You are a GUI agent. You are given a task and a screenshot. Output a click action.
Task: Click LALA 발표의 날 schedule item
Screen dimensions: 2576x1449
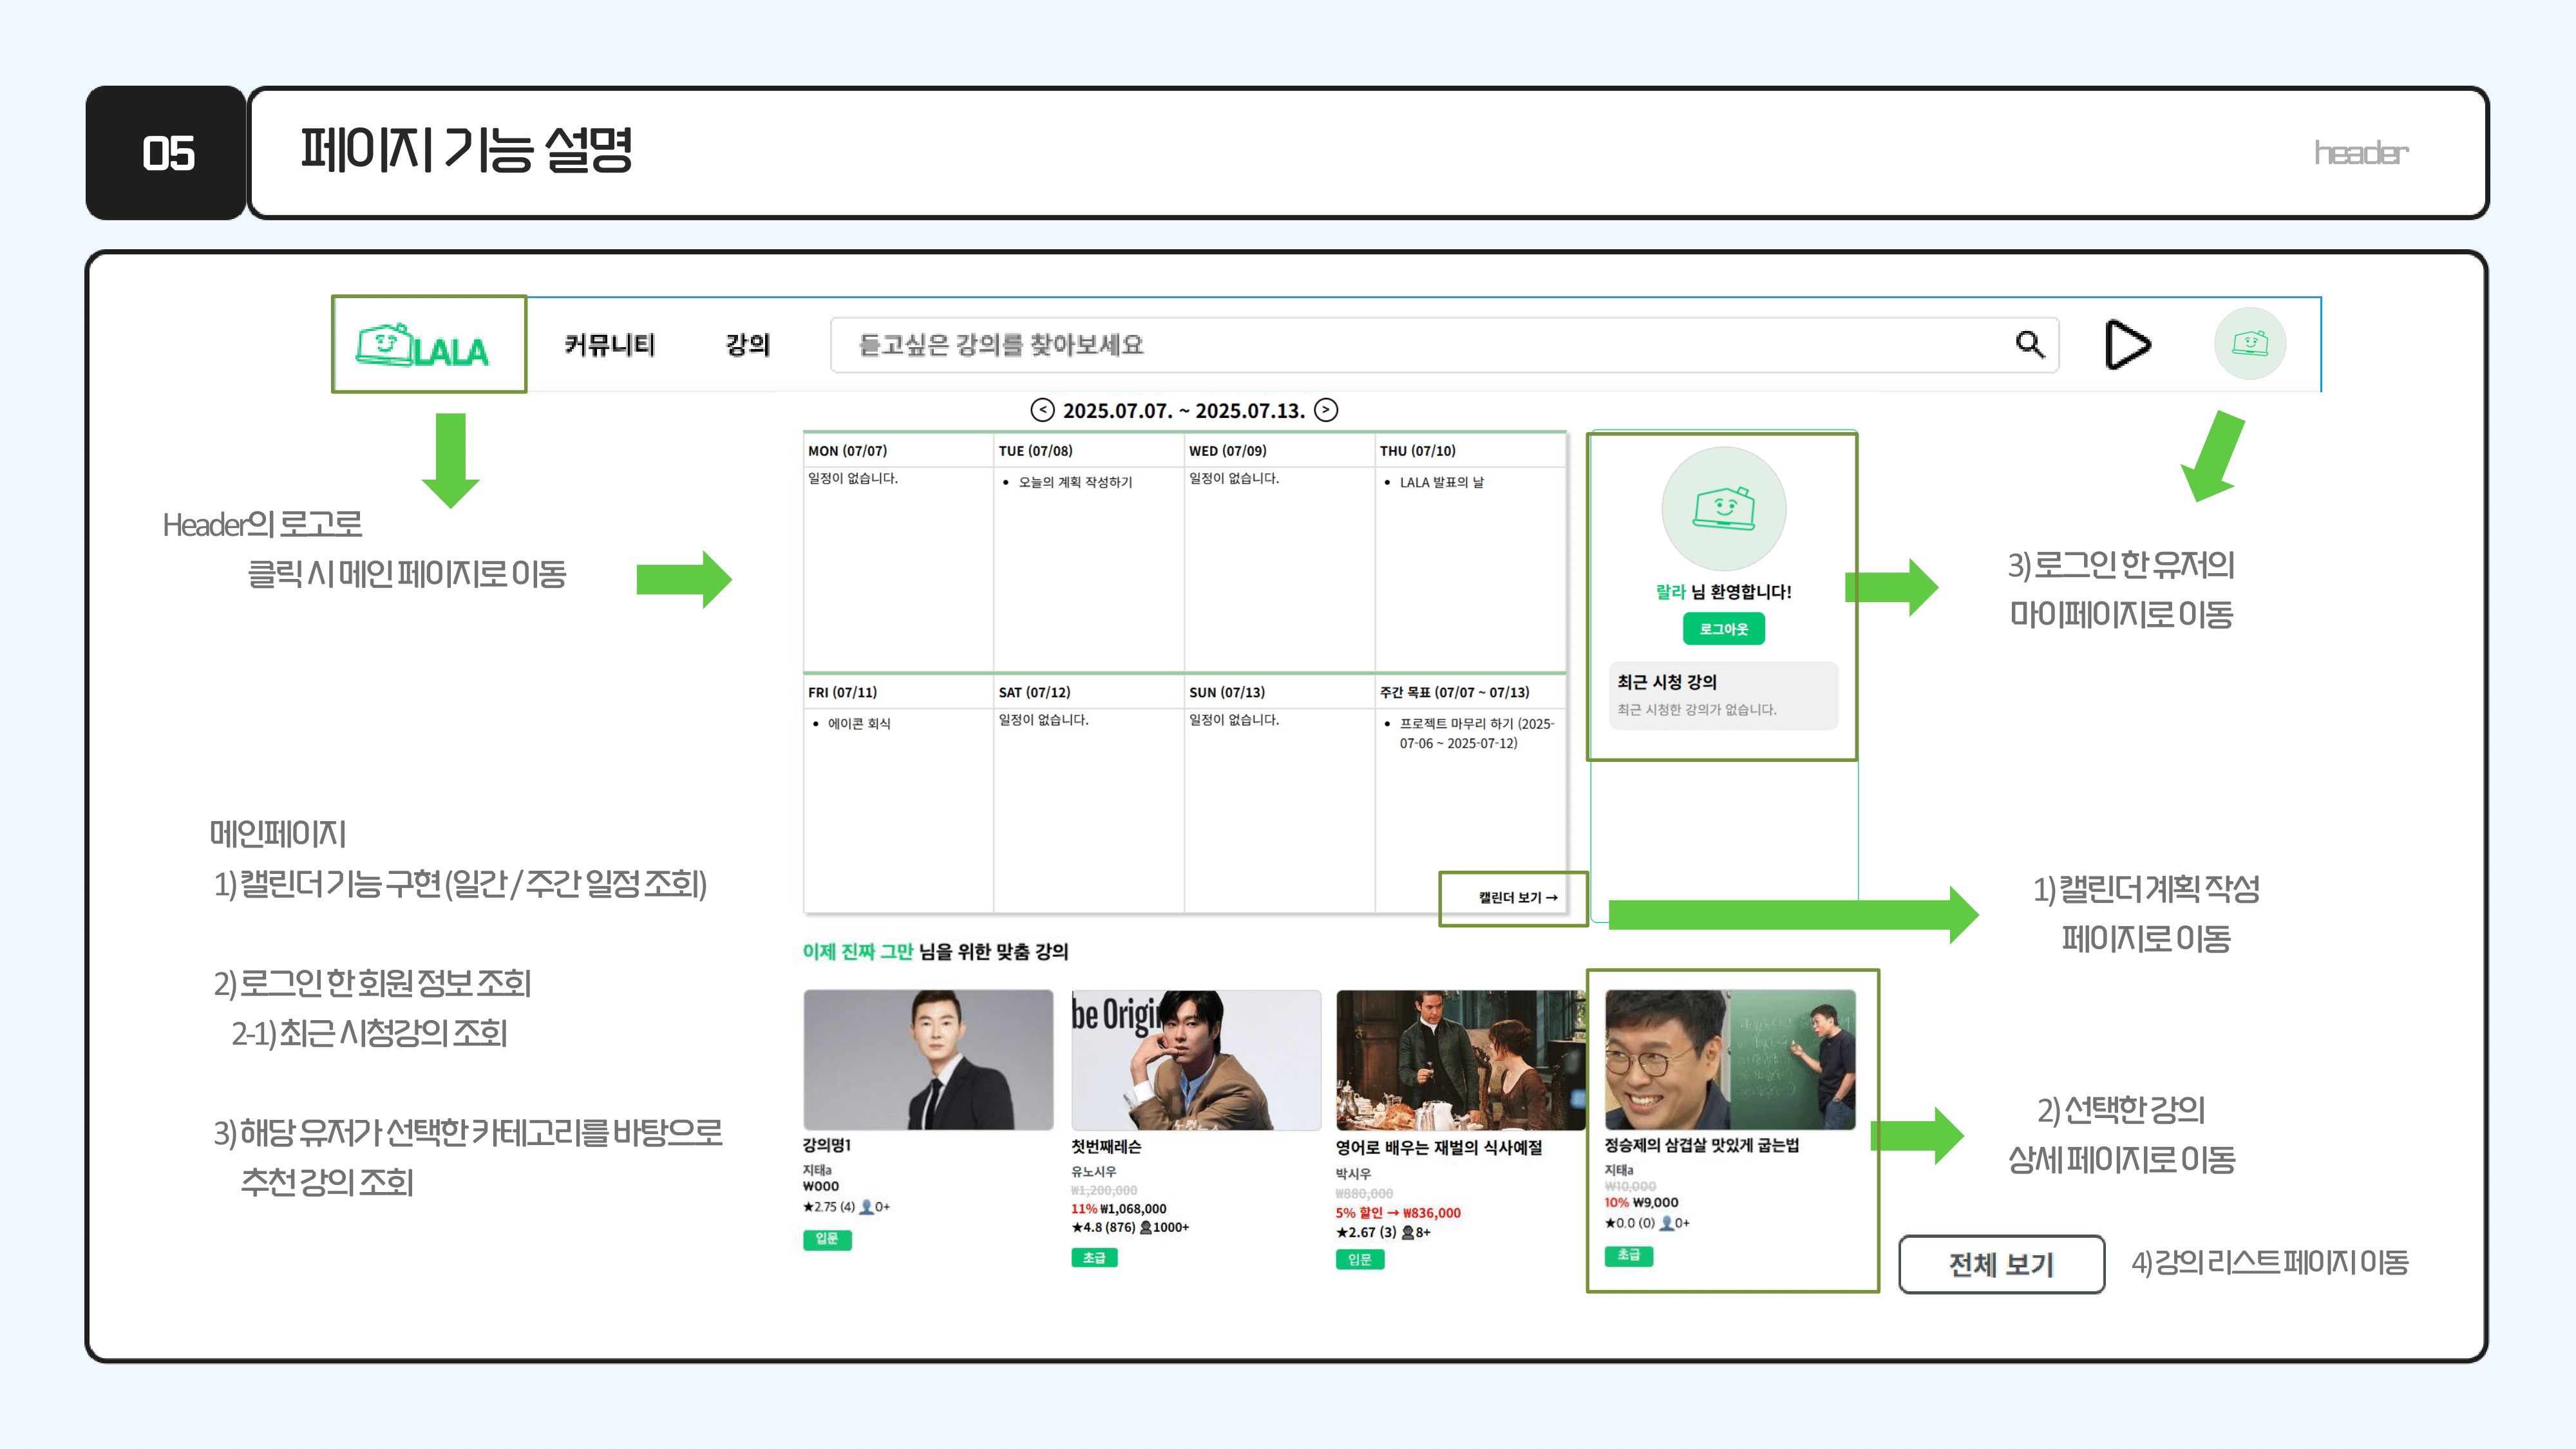click(1441, 482)
